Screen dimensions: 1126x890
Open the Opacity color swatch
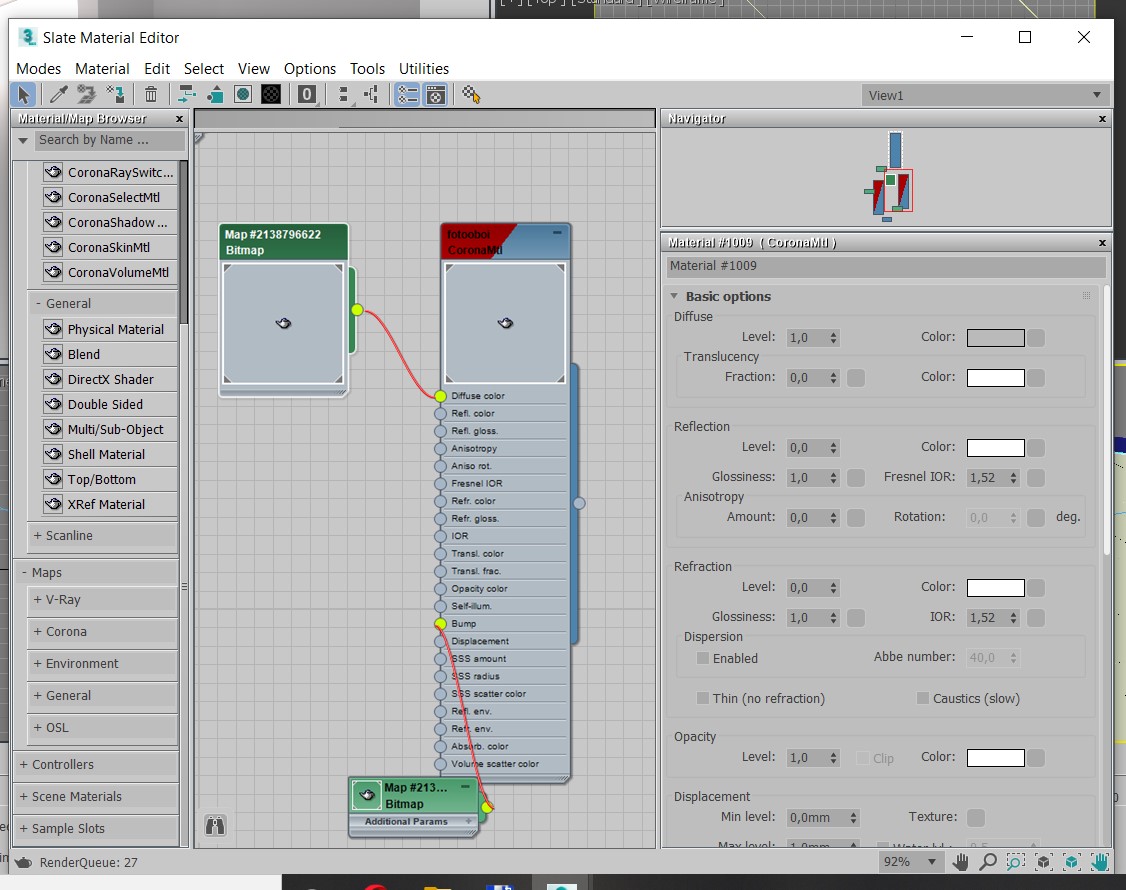point(995,758)
